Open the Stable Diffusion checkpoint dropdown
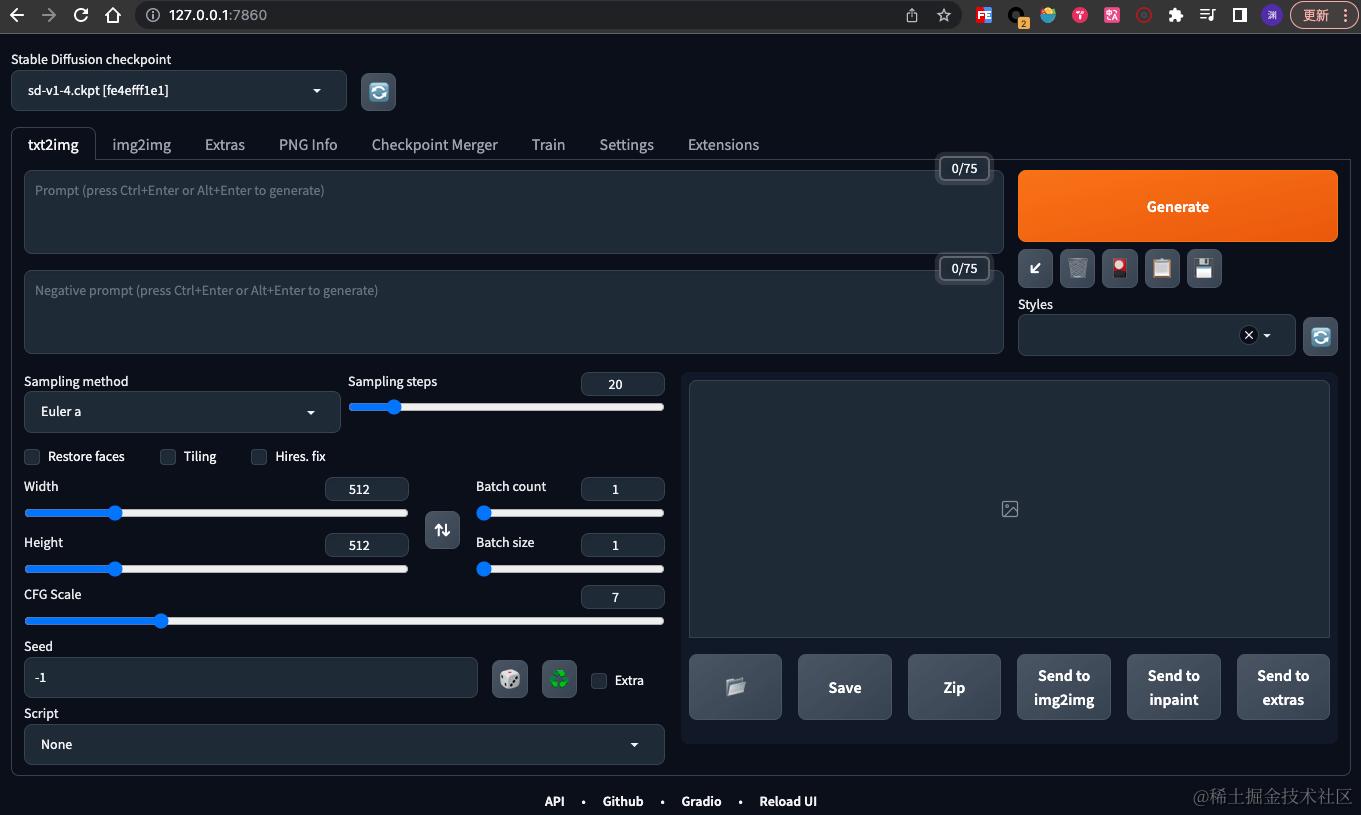This screenshot has height=815, width=1361. tap(179, 91)
